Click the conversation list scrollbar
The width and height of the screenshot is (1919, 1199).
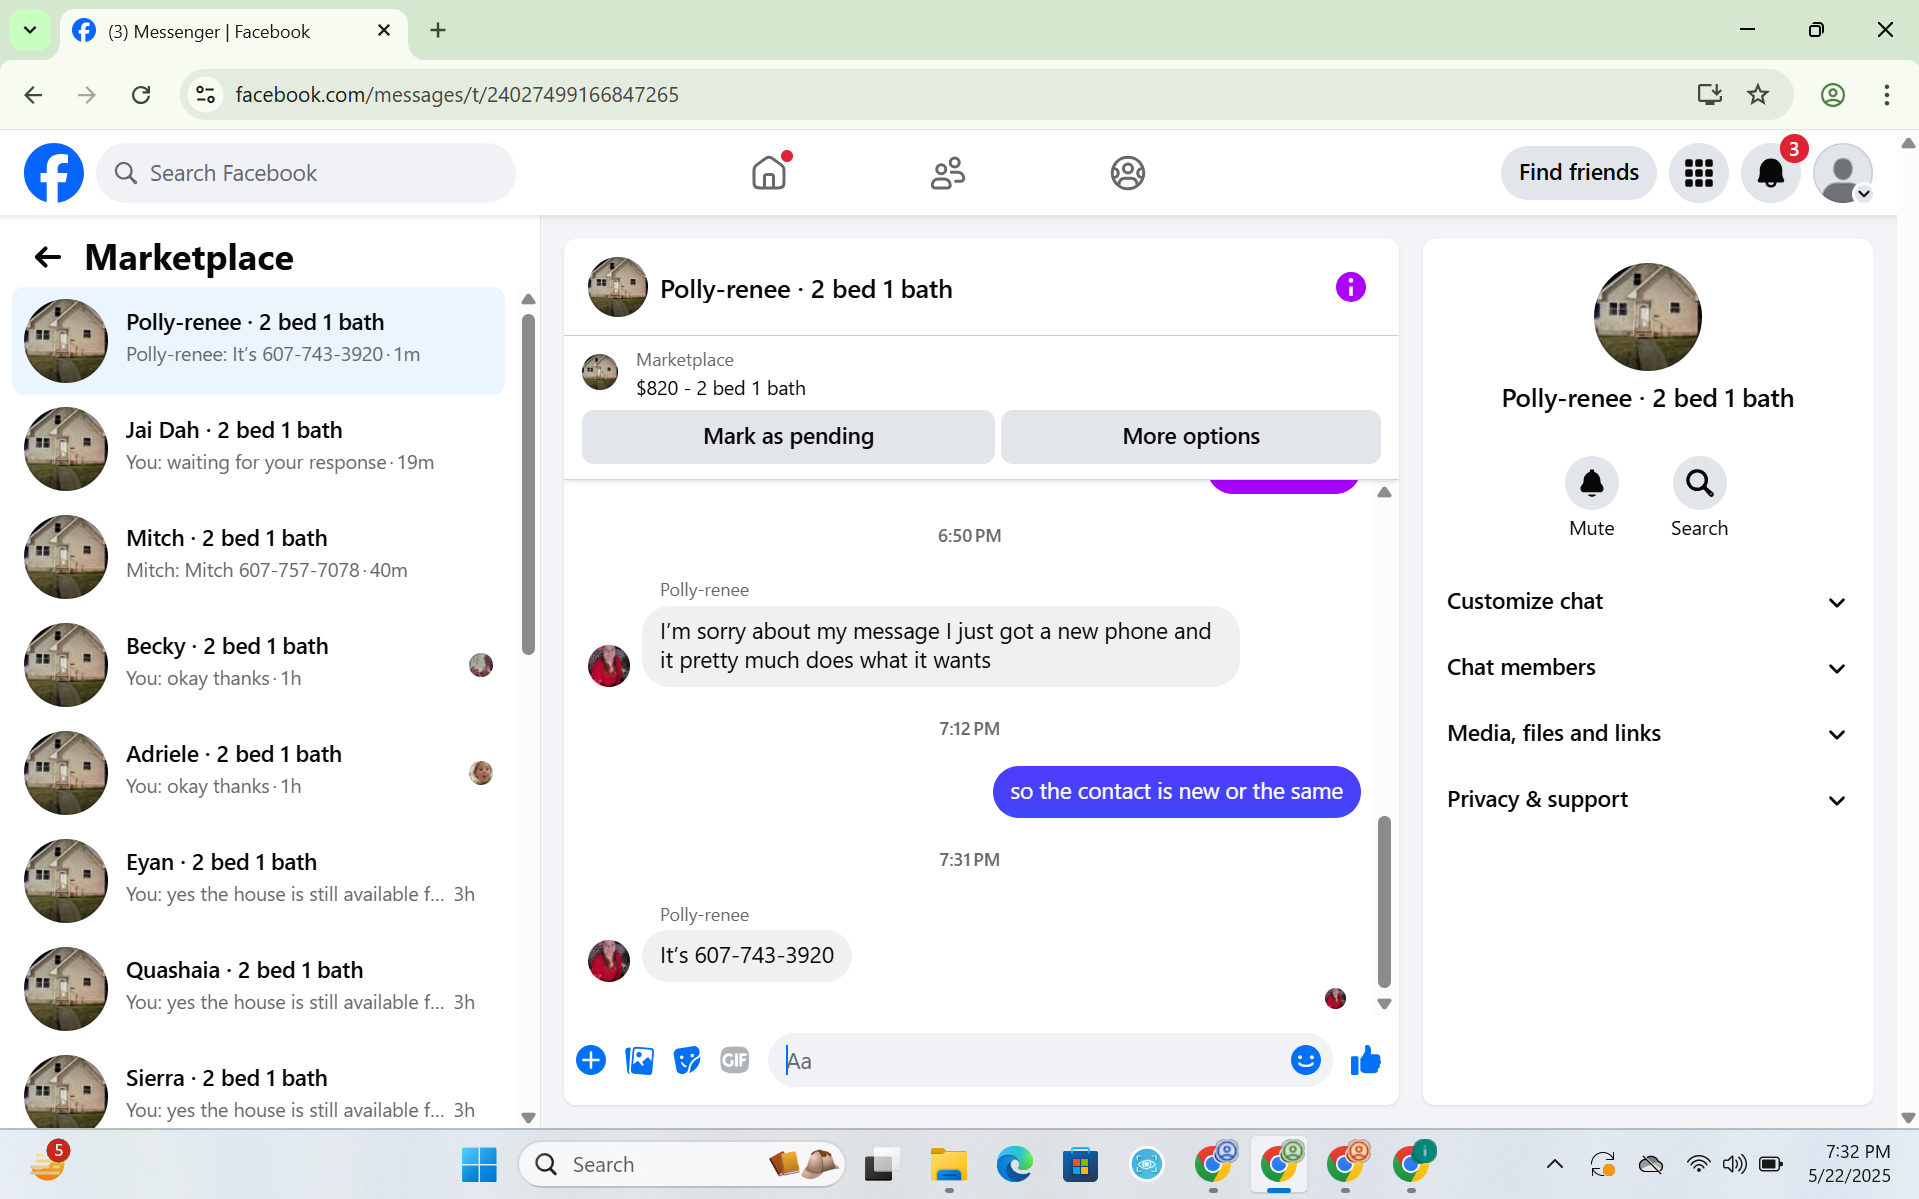pos(528,485)
